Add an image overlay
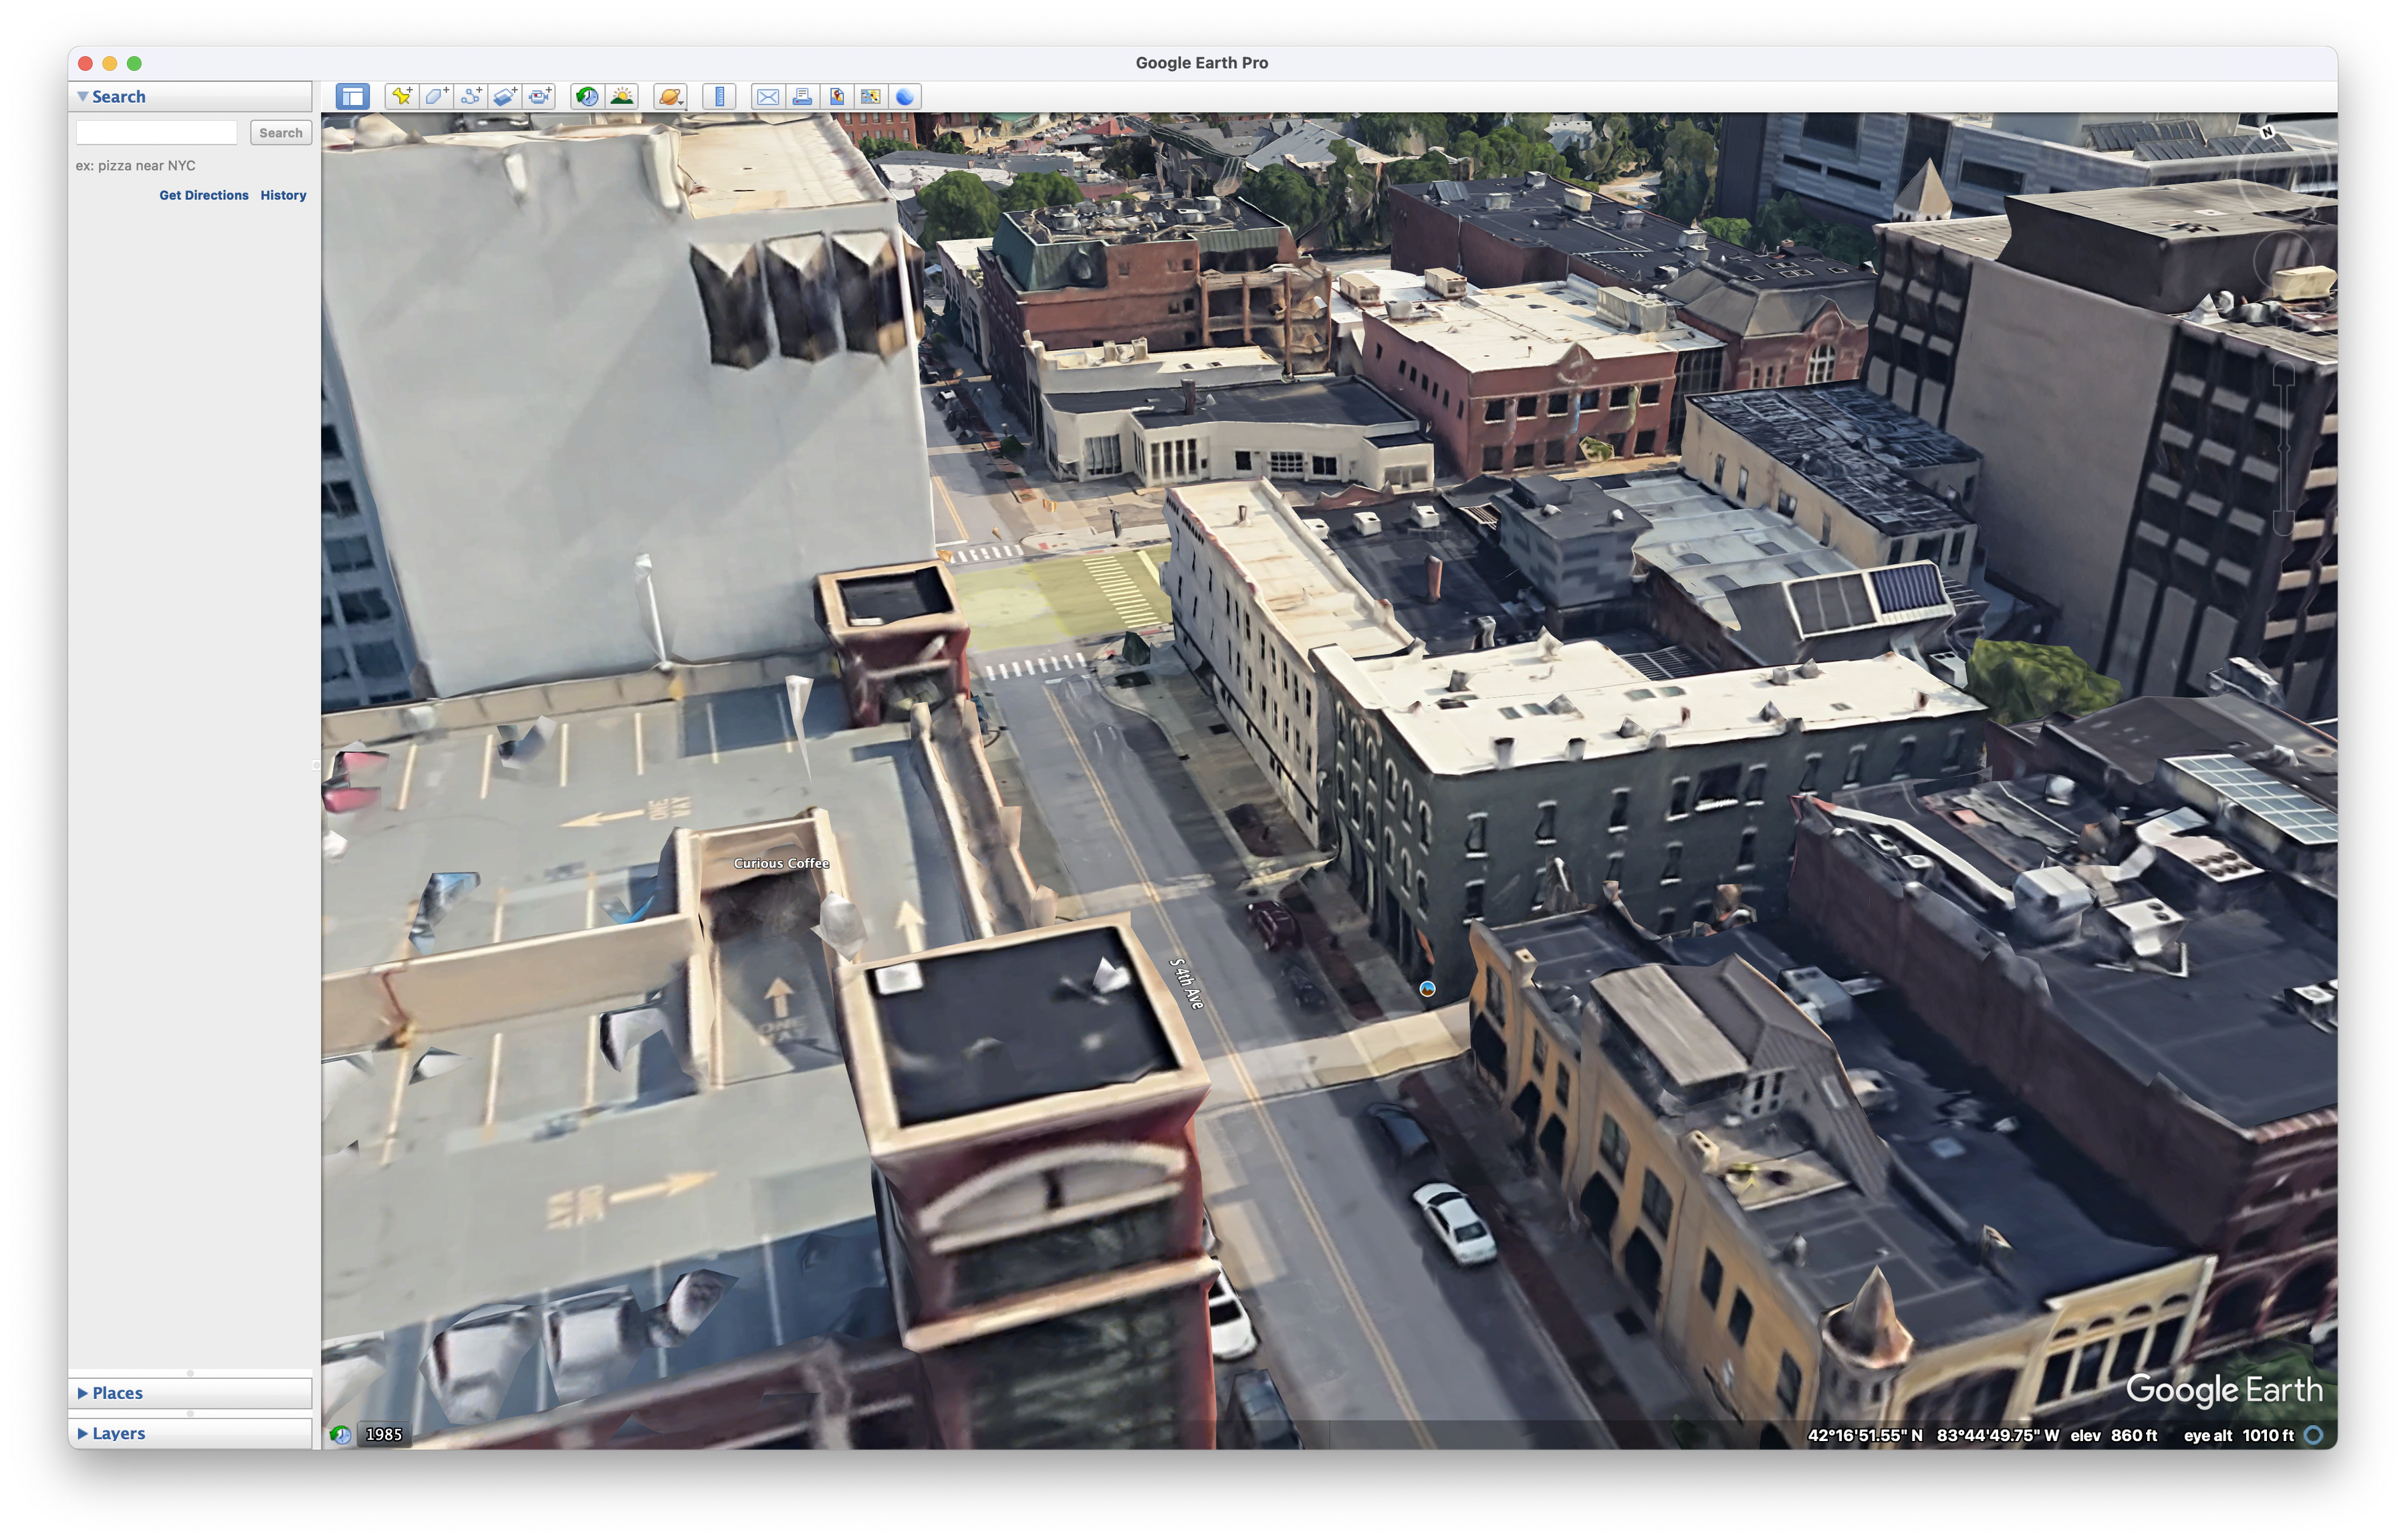Image resolution: width=2406 pixels, height=1540 pixels. (505, 97)
